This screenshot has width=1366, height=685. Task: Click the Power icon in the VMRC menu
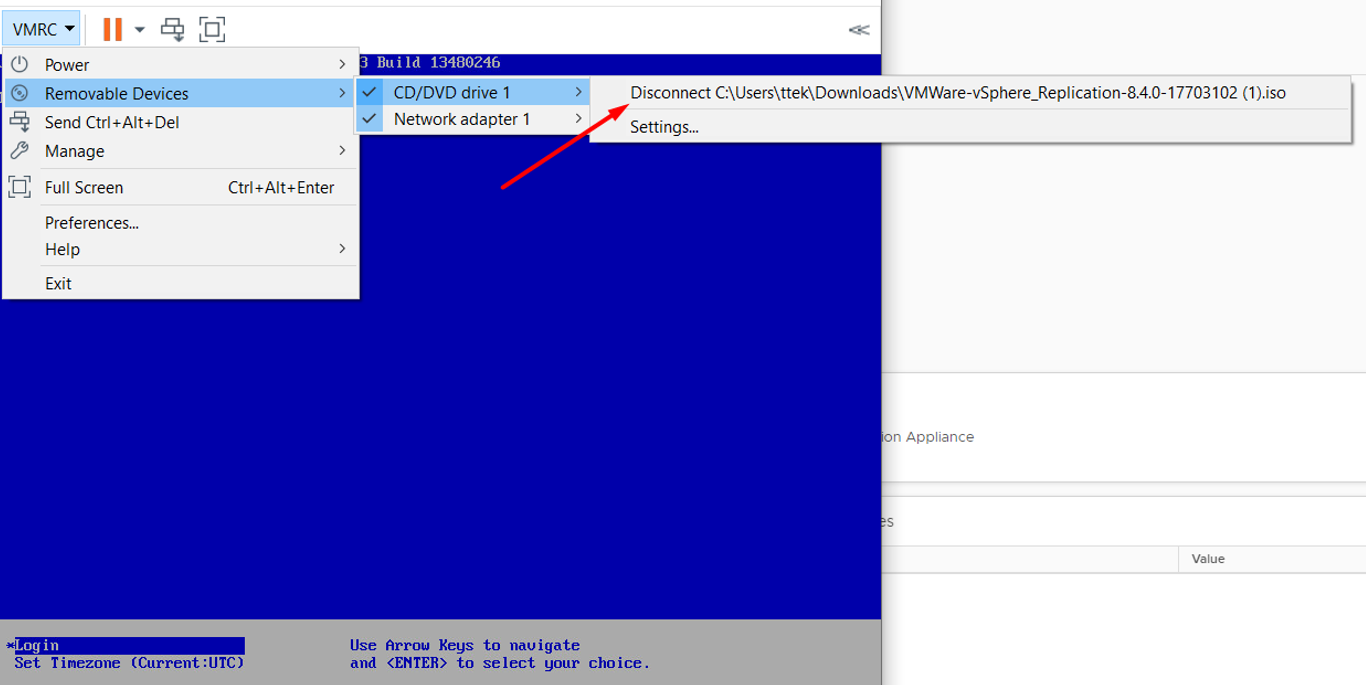pos(20,65)
